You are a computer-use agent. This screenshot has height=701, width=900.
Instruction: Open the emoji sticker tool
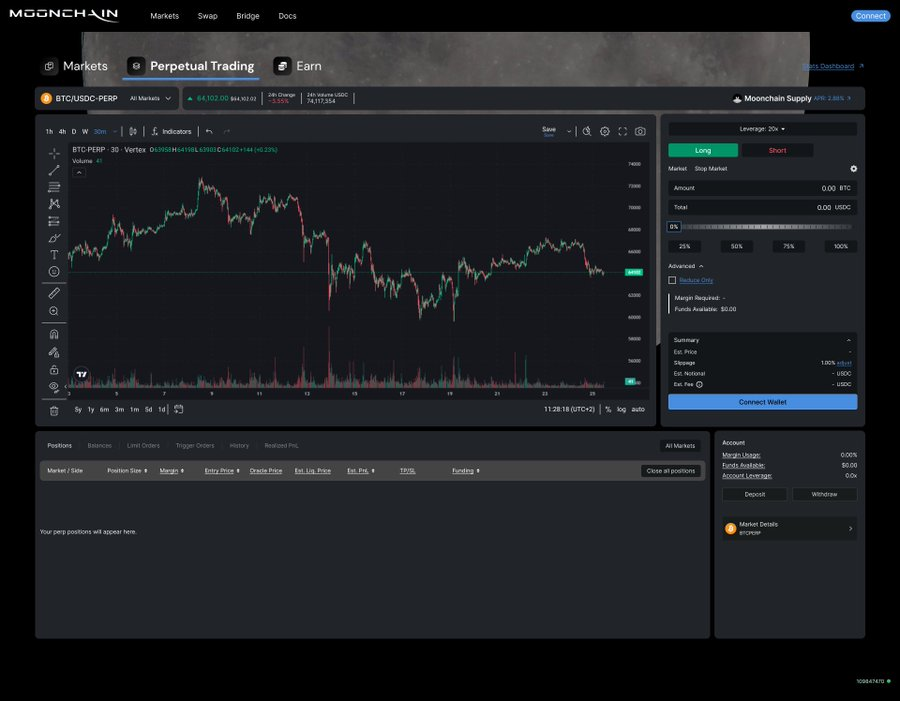(54, 272)
